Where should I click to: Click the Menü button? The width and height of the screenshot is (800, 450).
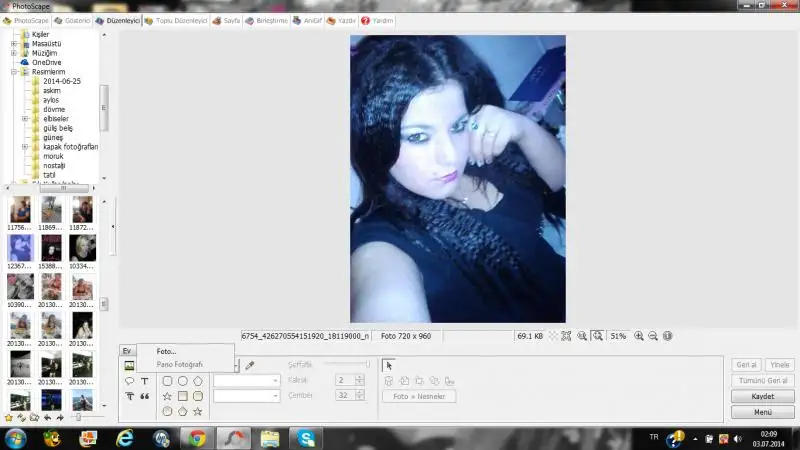coord(762,411)
